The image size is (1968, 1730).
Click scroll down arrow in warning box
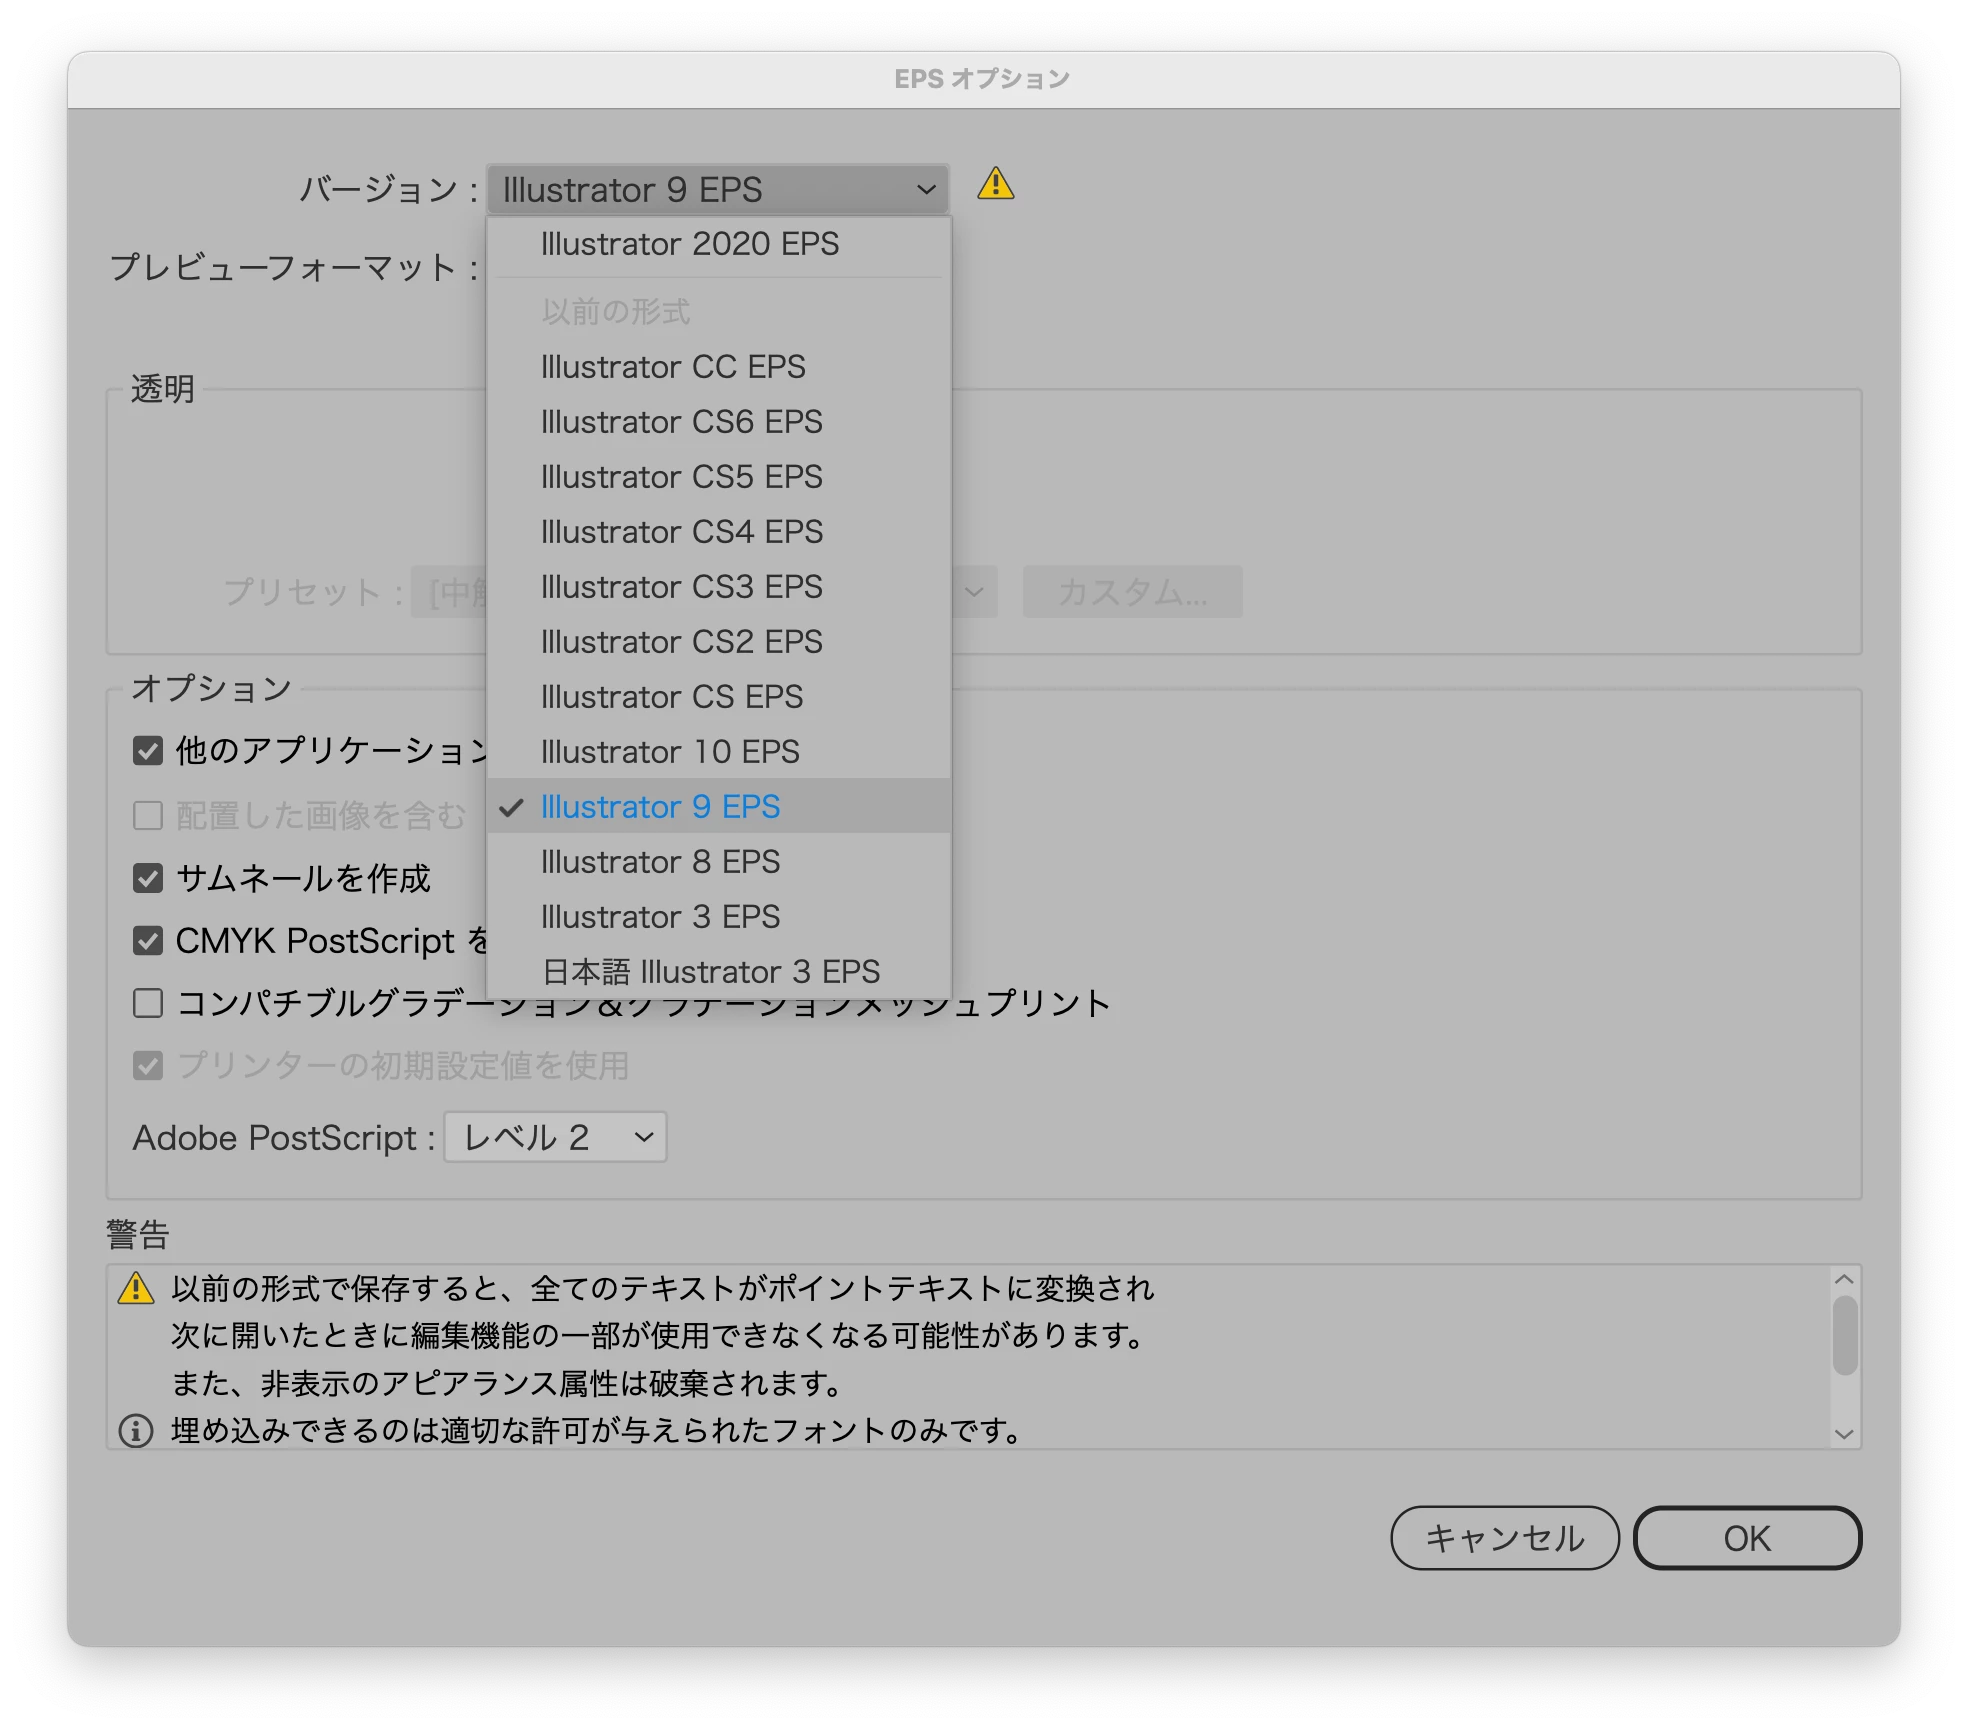pos(1844,1433)
